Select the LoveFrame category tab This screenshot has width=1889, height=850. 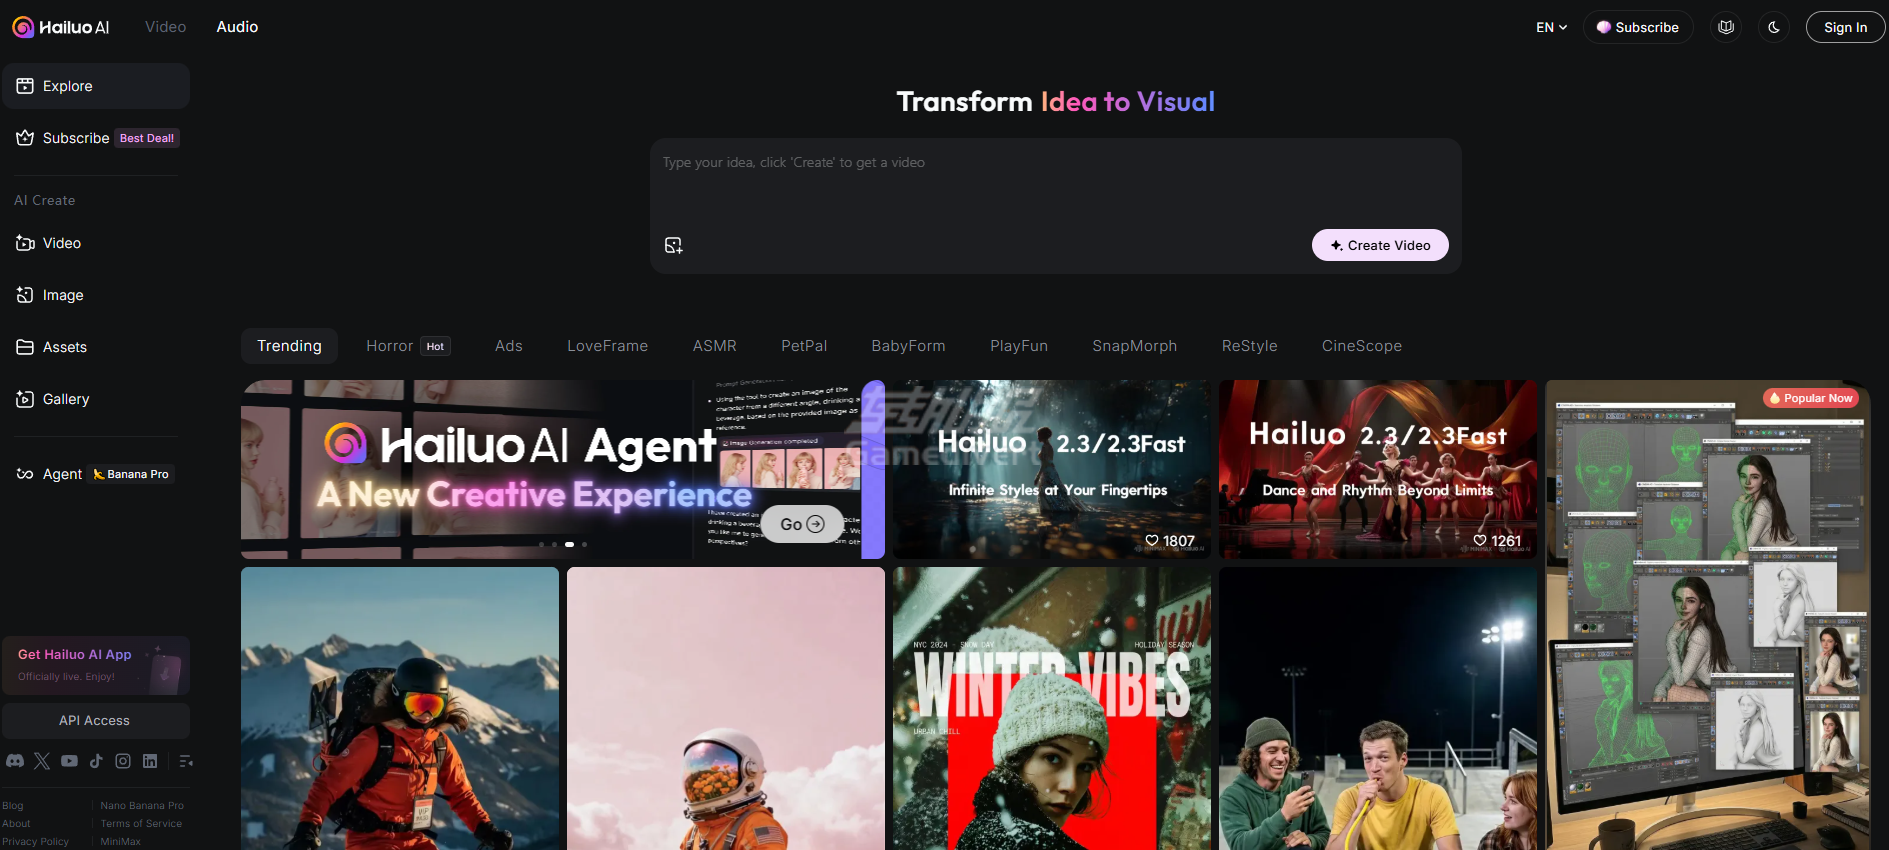[x=608, y=346]
